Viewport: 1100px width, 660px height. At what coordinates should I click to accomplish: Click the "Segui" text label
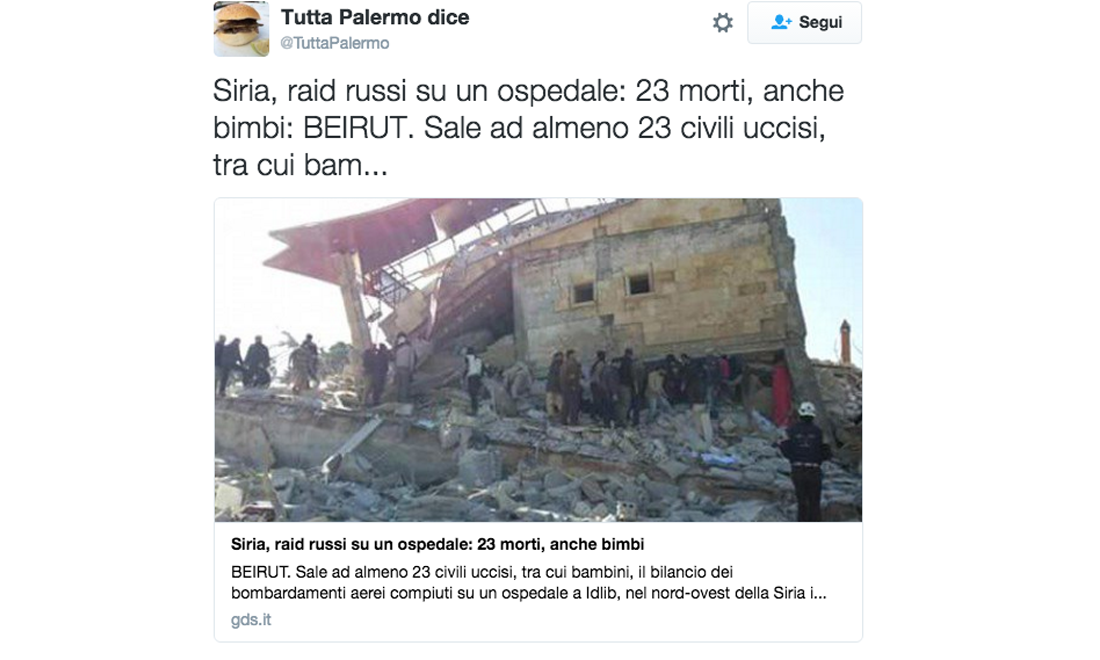(820, 22)
